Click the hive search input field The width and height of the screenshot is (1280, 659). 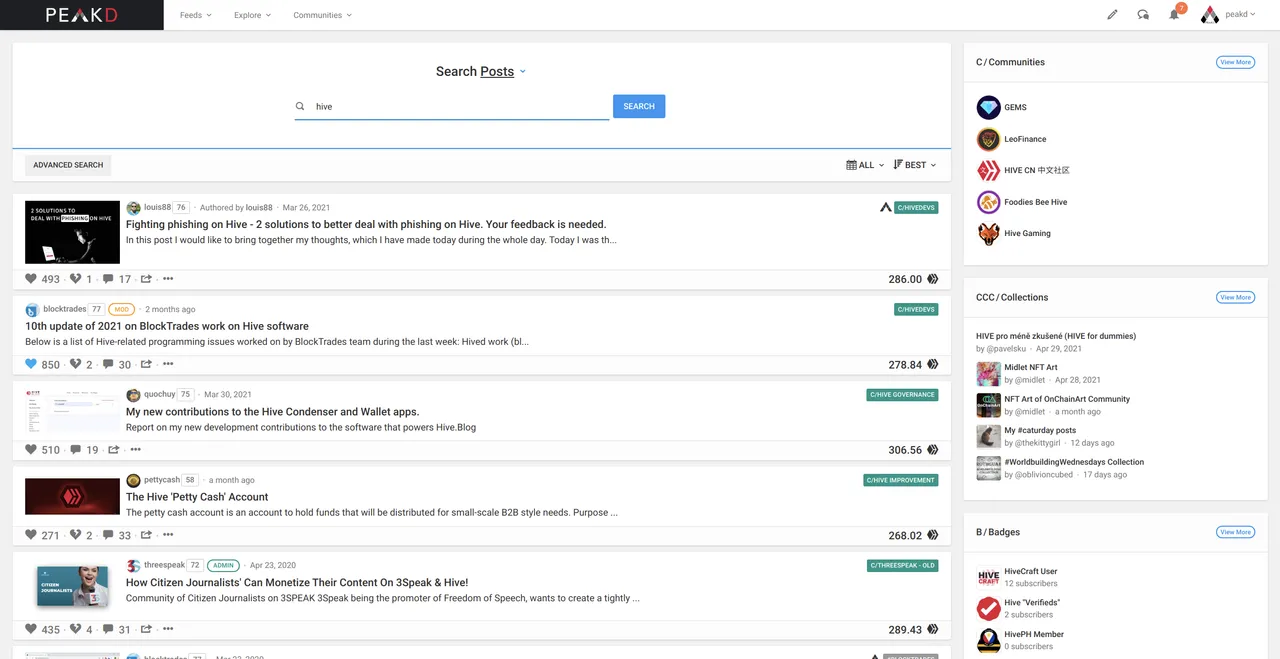tap(452, 106)
